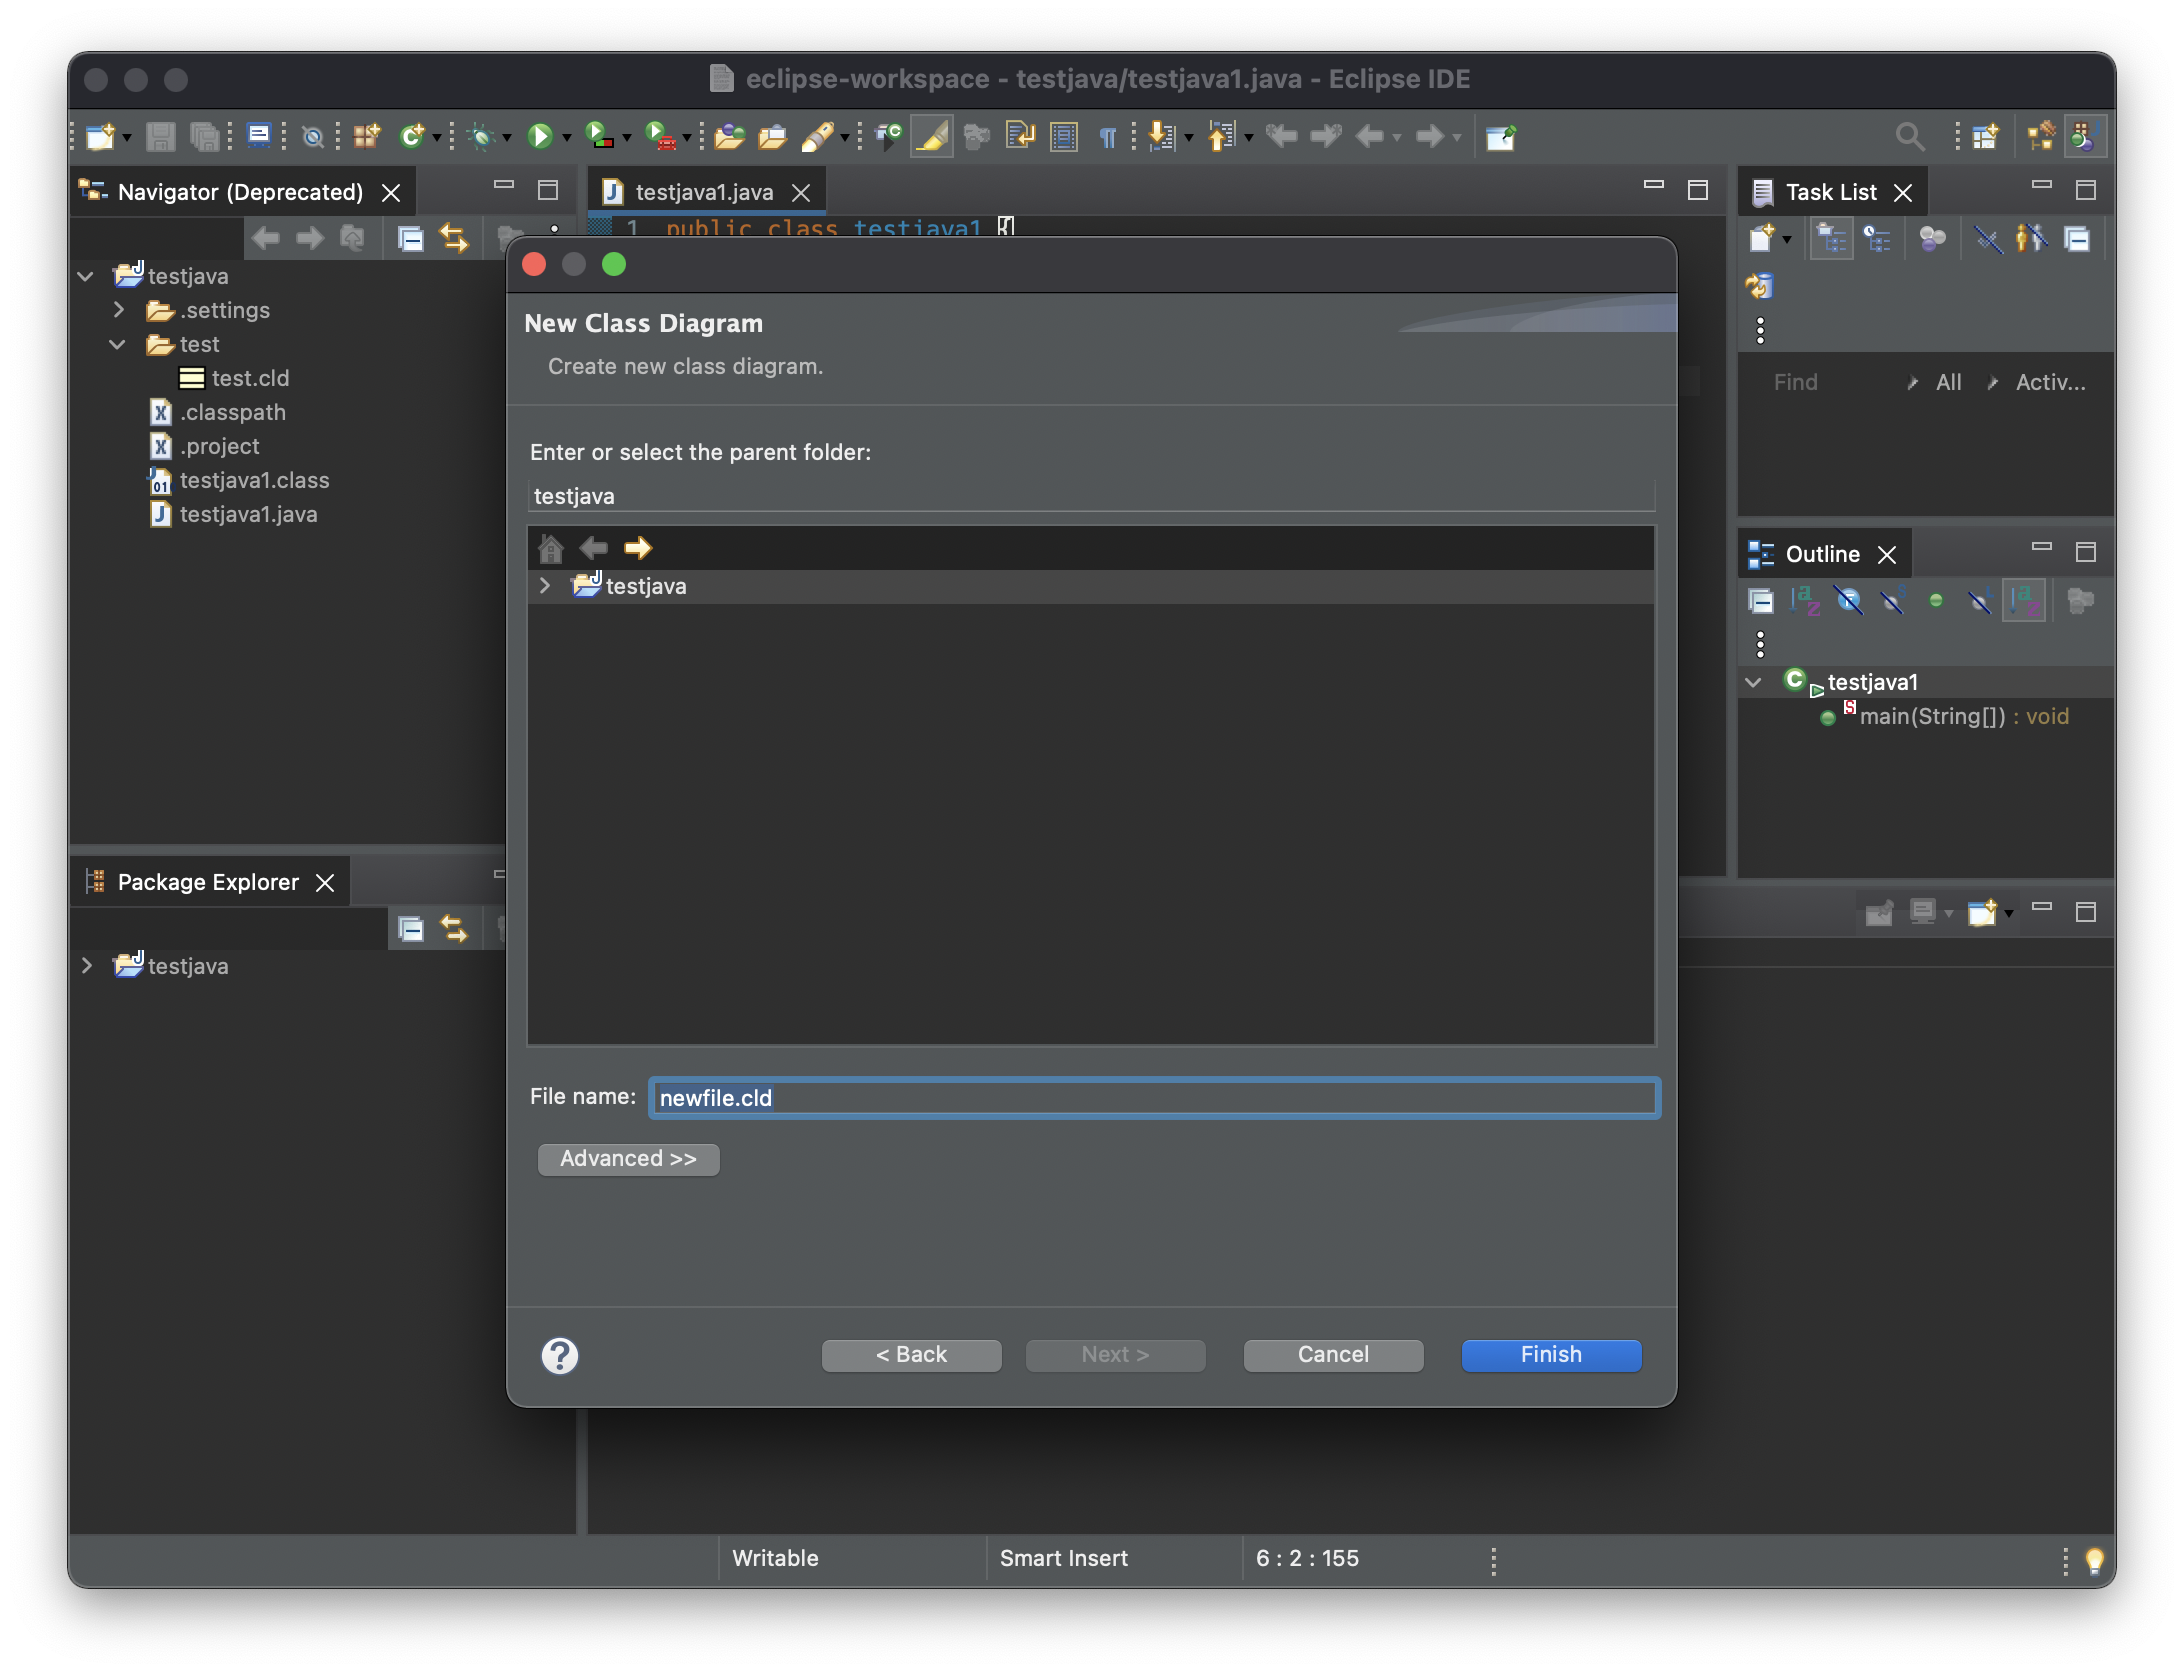Open dropdown arrow next to Debug icon
The image size is (2184, 1672).
[x=507, y=138]
